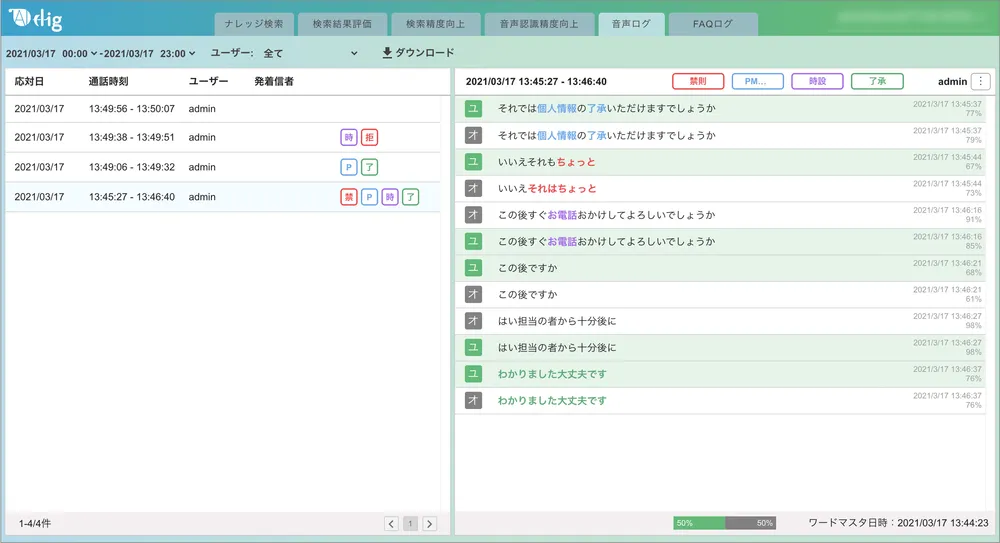Screen dimensions: 1000x543
Task: Click the green 了 tag in the 13:49:06 row
Action: (x=369, y=167)
